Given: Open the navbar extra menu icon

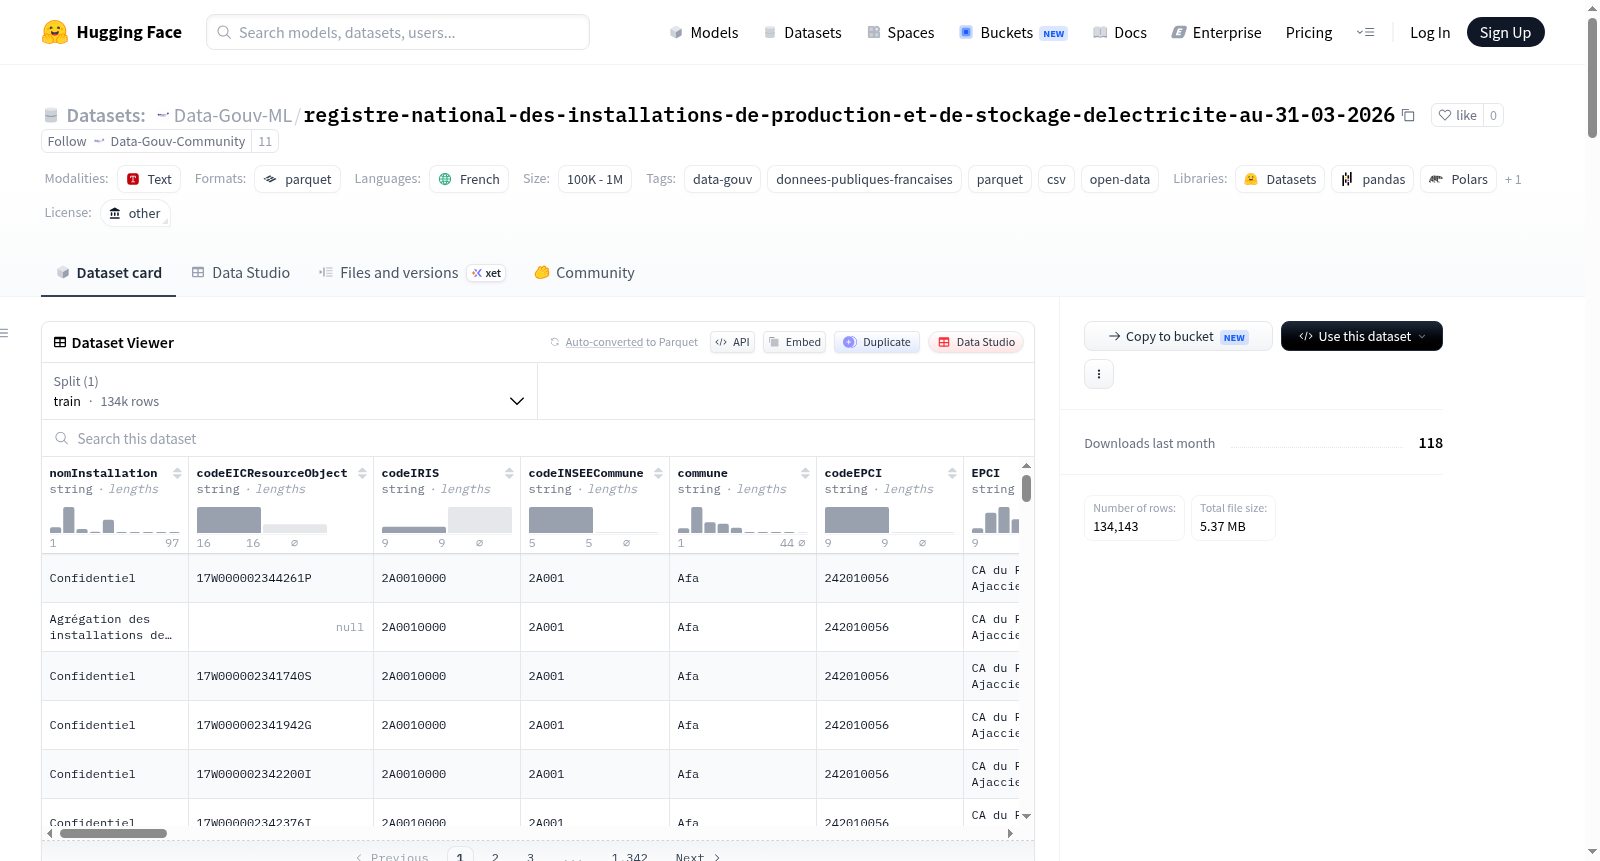Looking at the screenshot, I should [1365, 32].
